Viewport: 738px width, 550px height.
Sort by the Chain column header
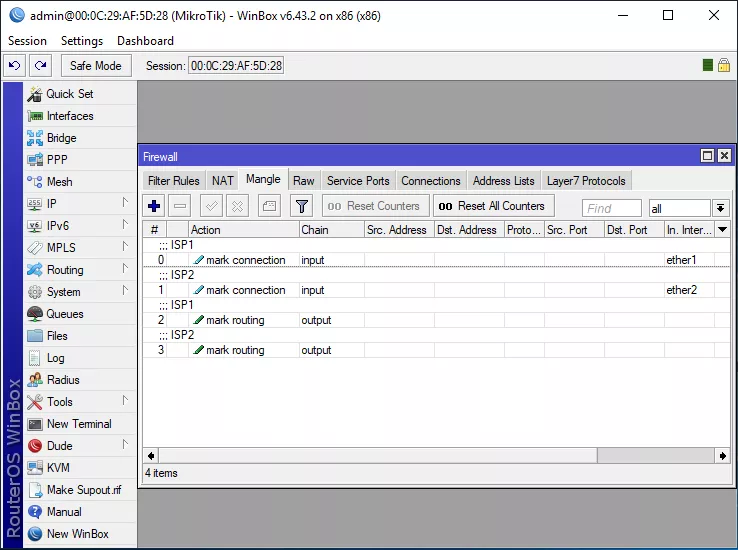point(332,230)
